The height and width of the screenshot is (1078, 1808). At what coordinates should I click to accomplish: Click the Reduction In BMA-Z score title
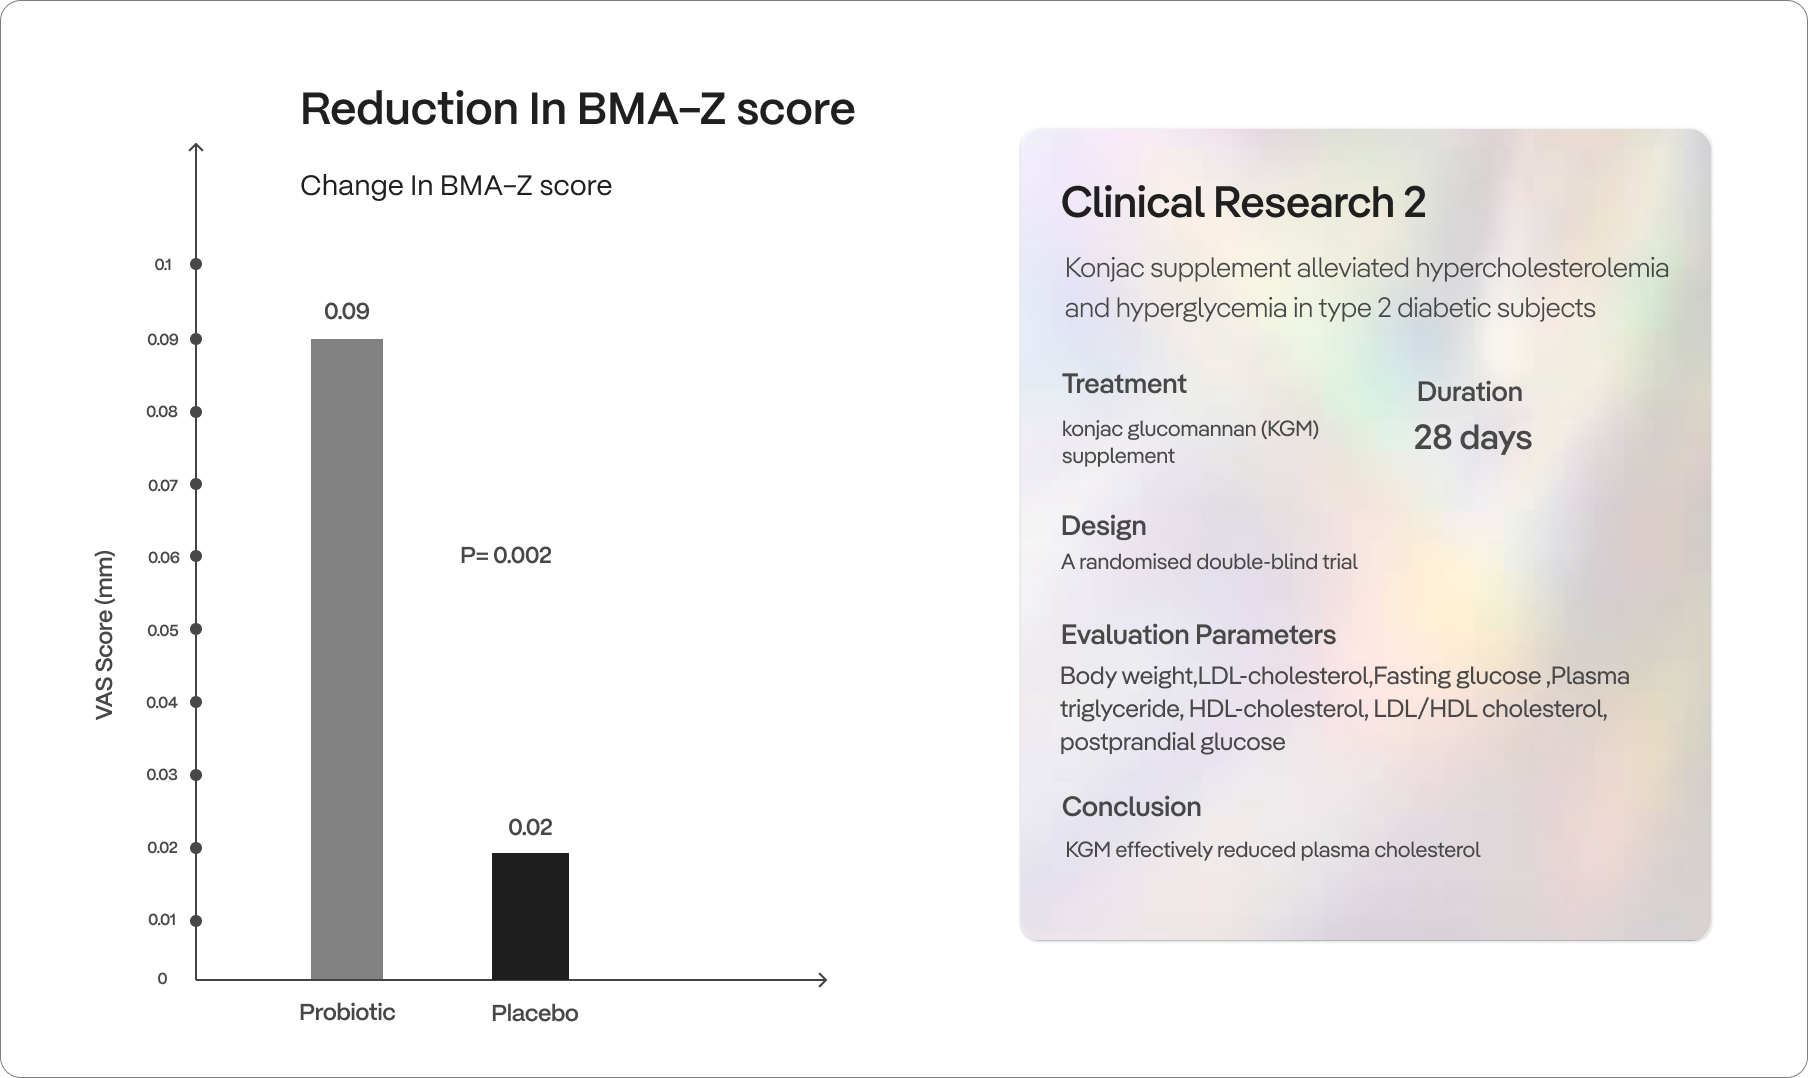coord(577,109)
